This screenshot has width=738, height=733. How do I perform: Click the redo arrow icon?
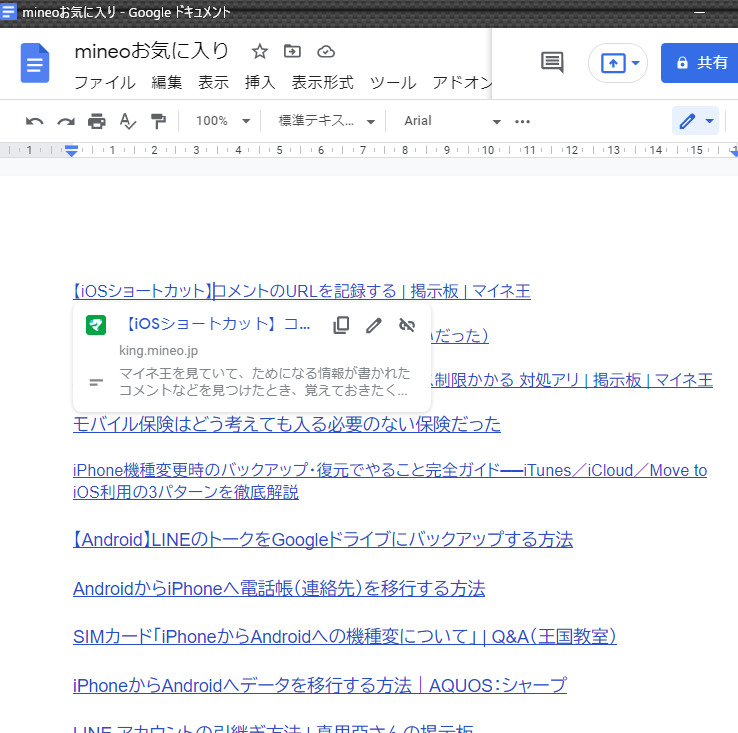(66, 121)
